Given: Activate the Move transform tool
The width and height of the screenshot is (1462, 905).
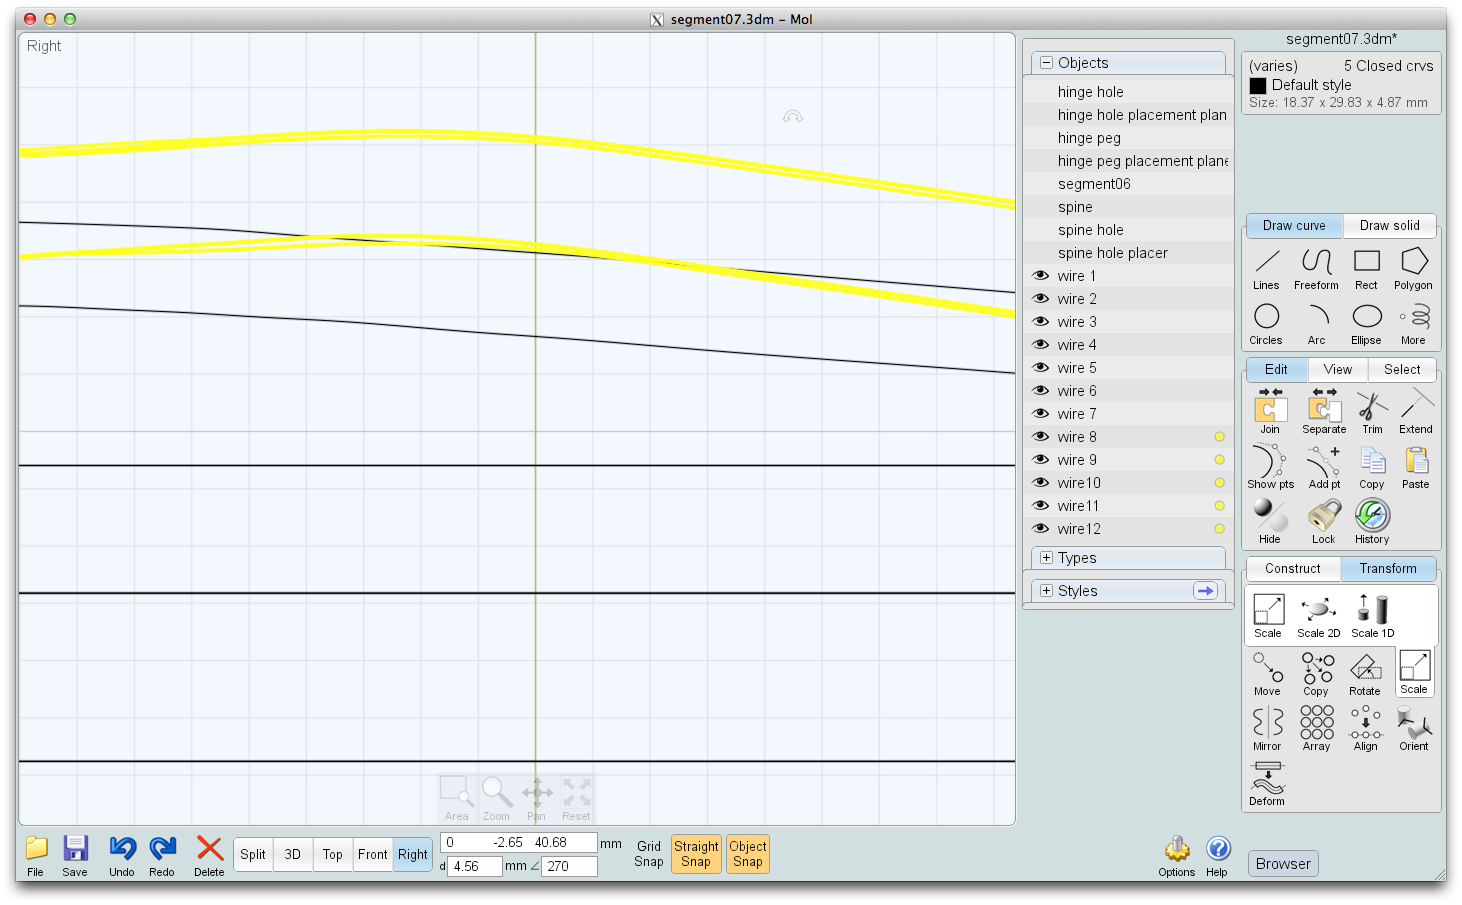Looking at the screenshot, I should [x=1267, y=674].
